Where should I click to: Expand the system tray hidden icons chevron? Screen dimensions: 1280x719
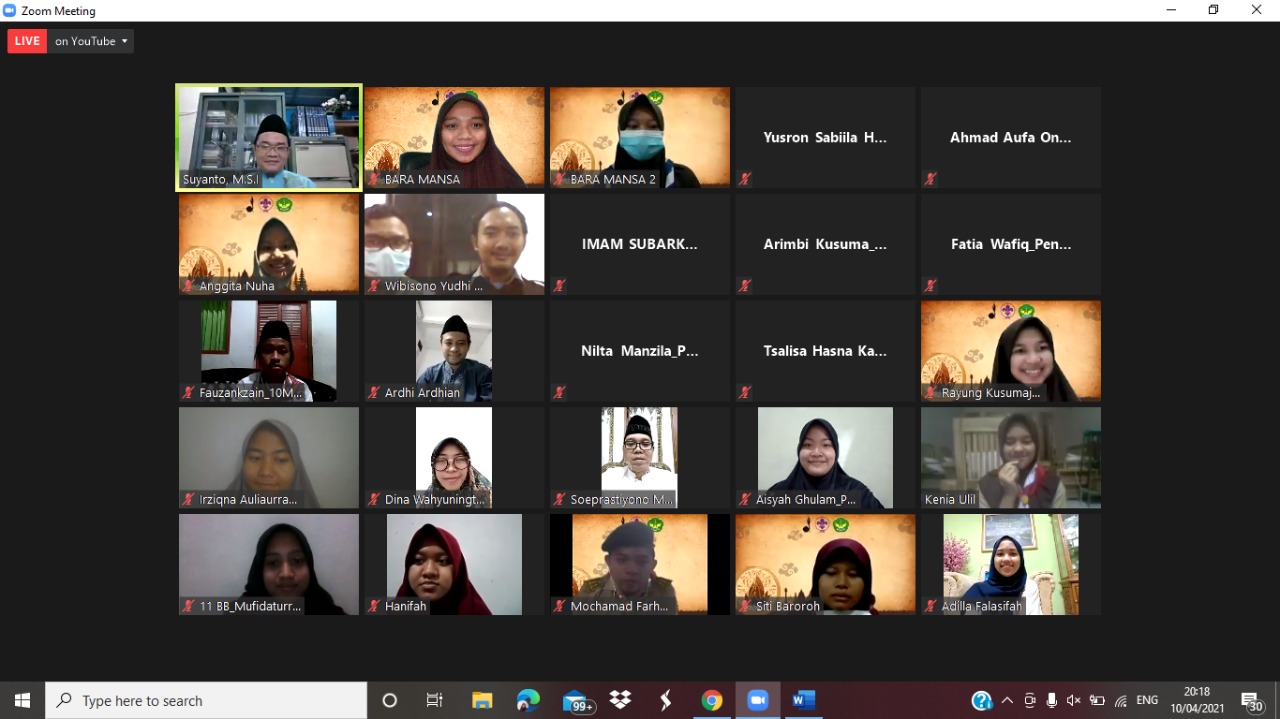click(1007, 701)
